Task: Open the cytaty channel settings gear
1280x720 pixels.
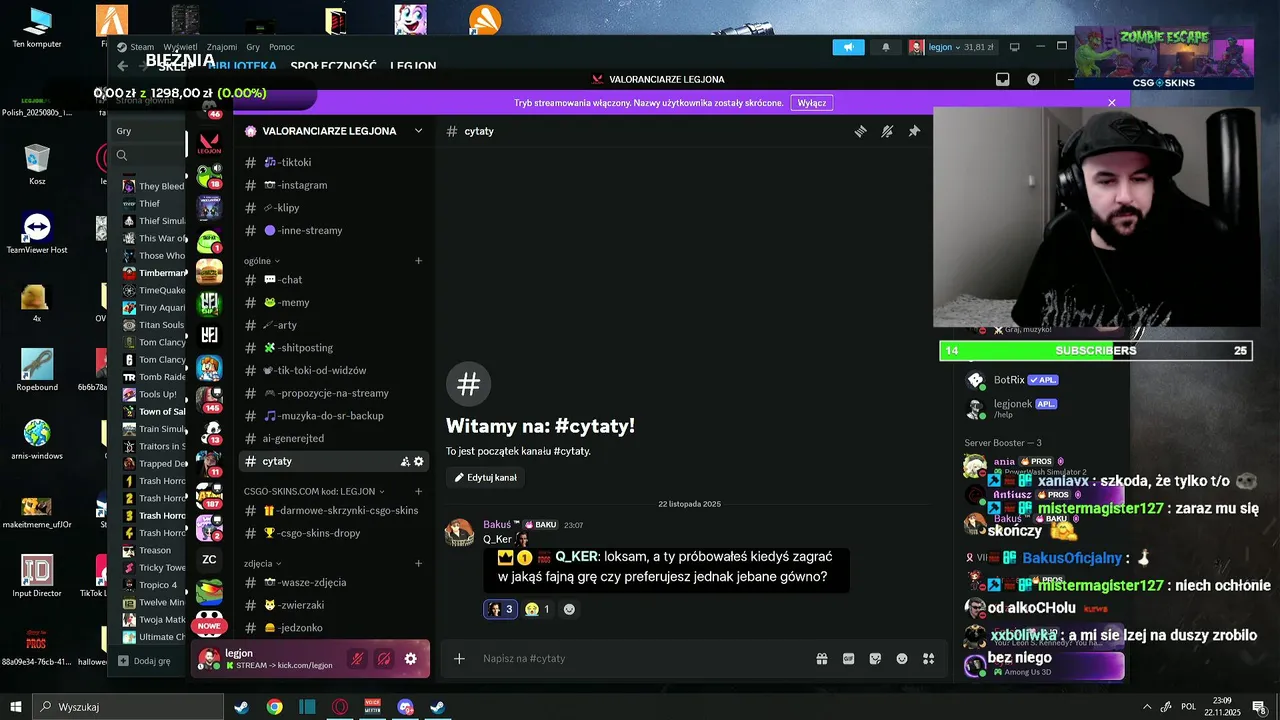Action: (x=419, y=461)
